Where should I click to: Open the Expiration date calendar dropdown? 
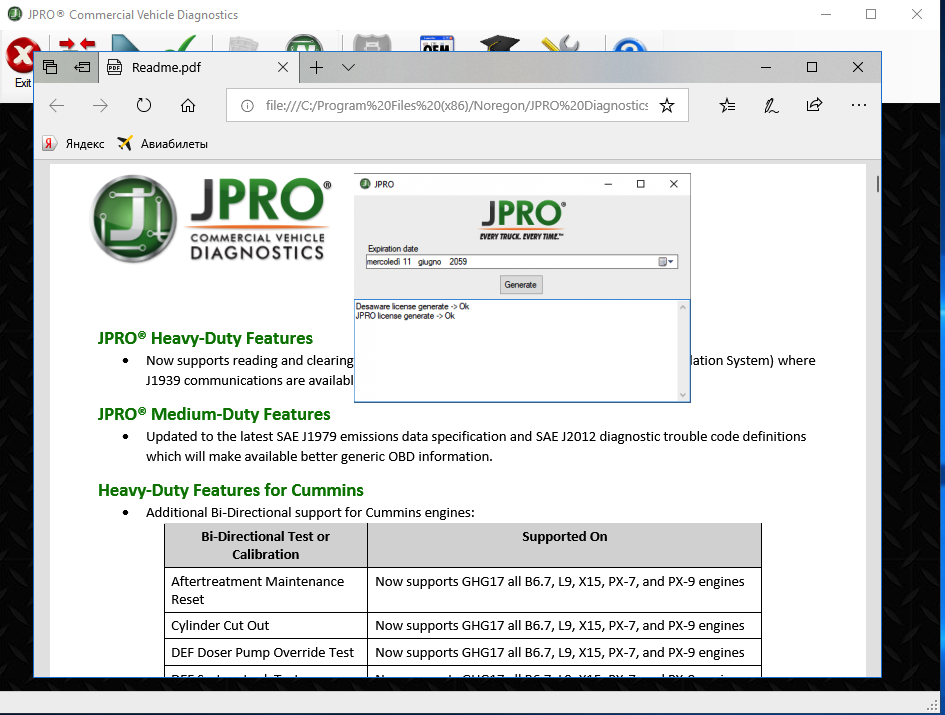(666, 262)
